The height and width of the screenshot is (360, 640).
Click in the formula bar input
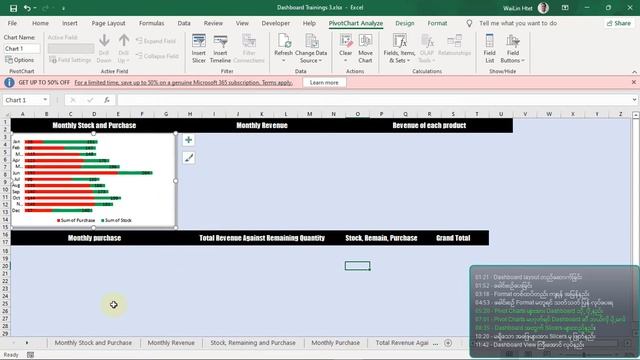(373, 100)
